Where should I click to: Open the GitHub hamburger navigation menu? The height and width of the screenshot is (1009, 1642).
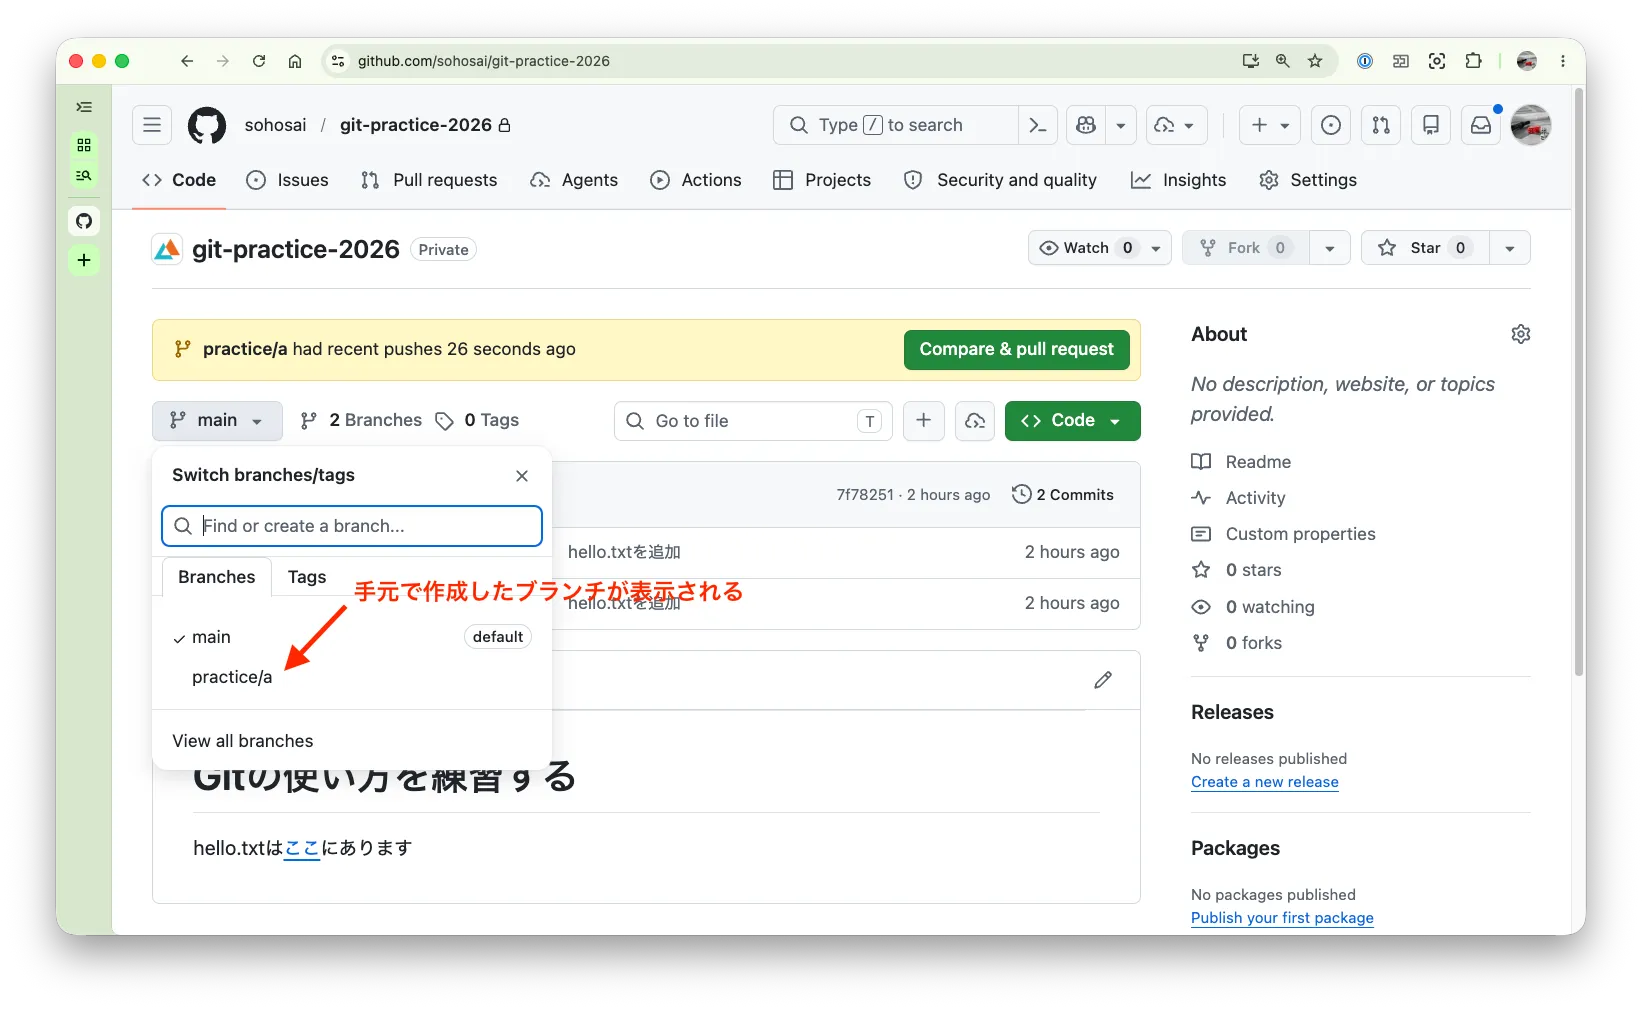[152, 125]
